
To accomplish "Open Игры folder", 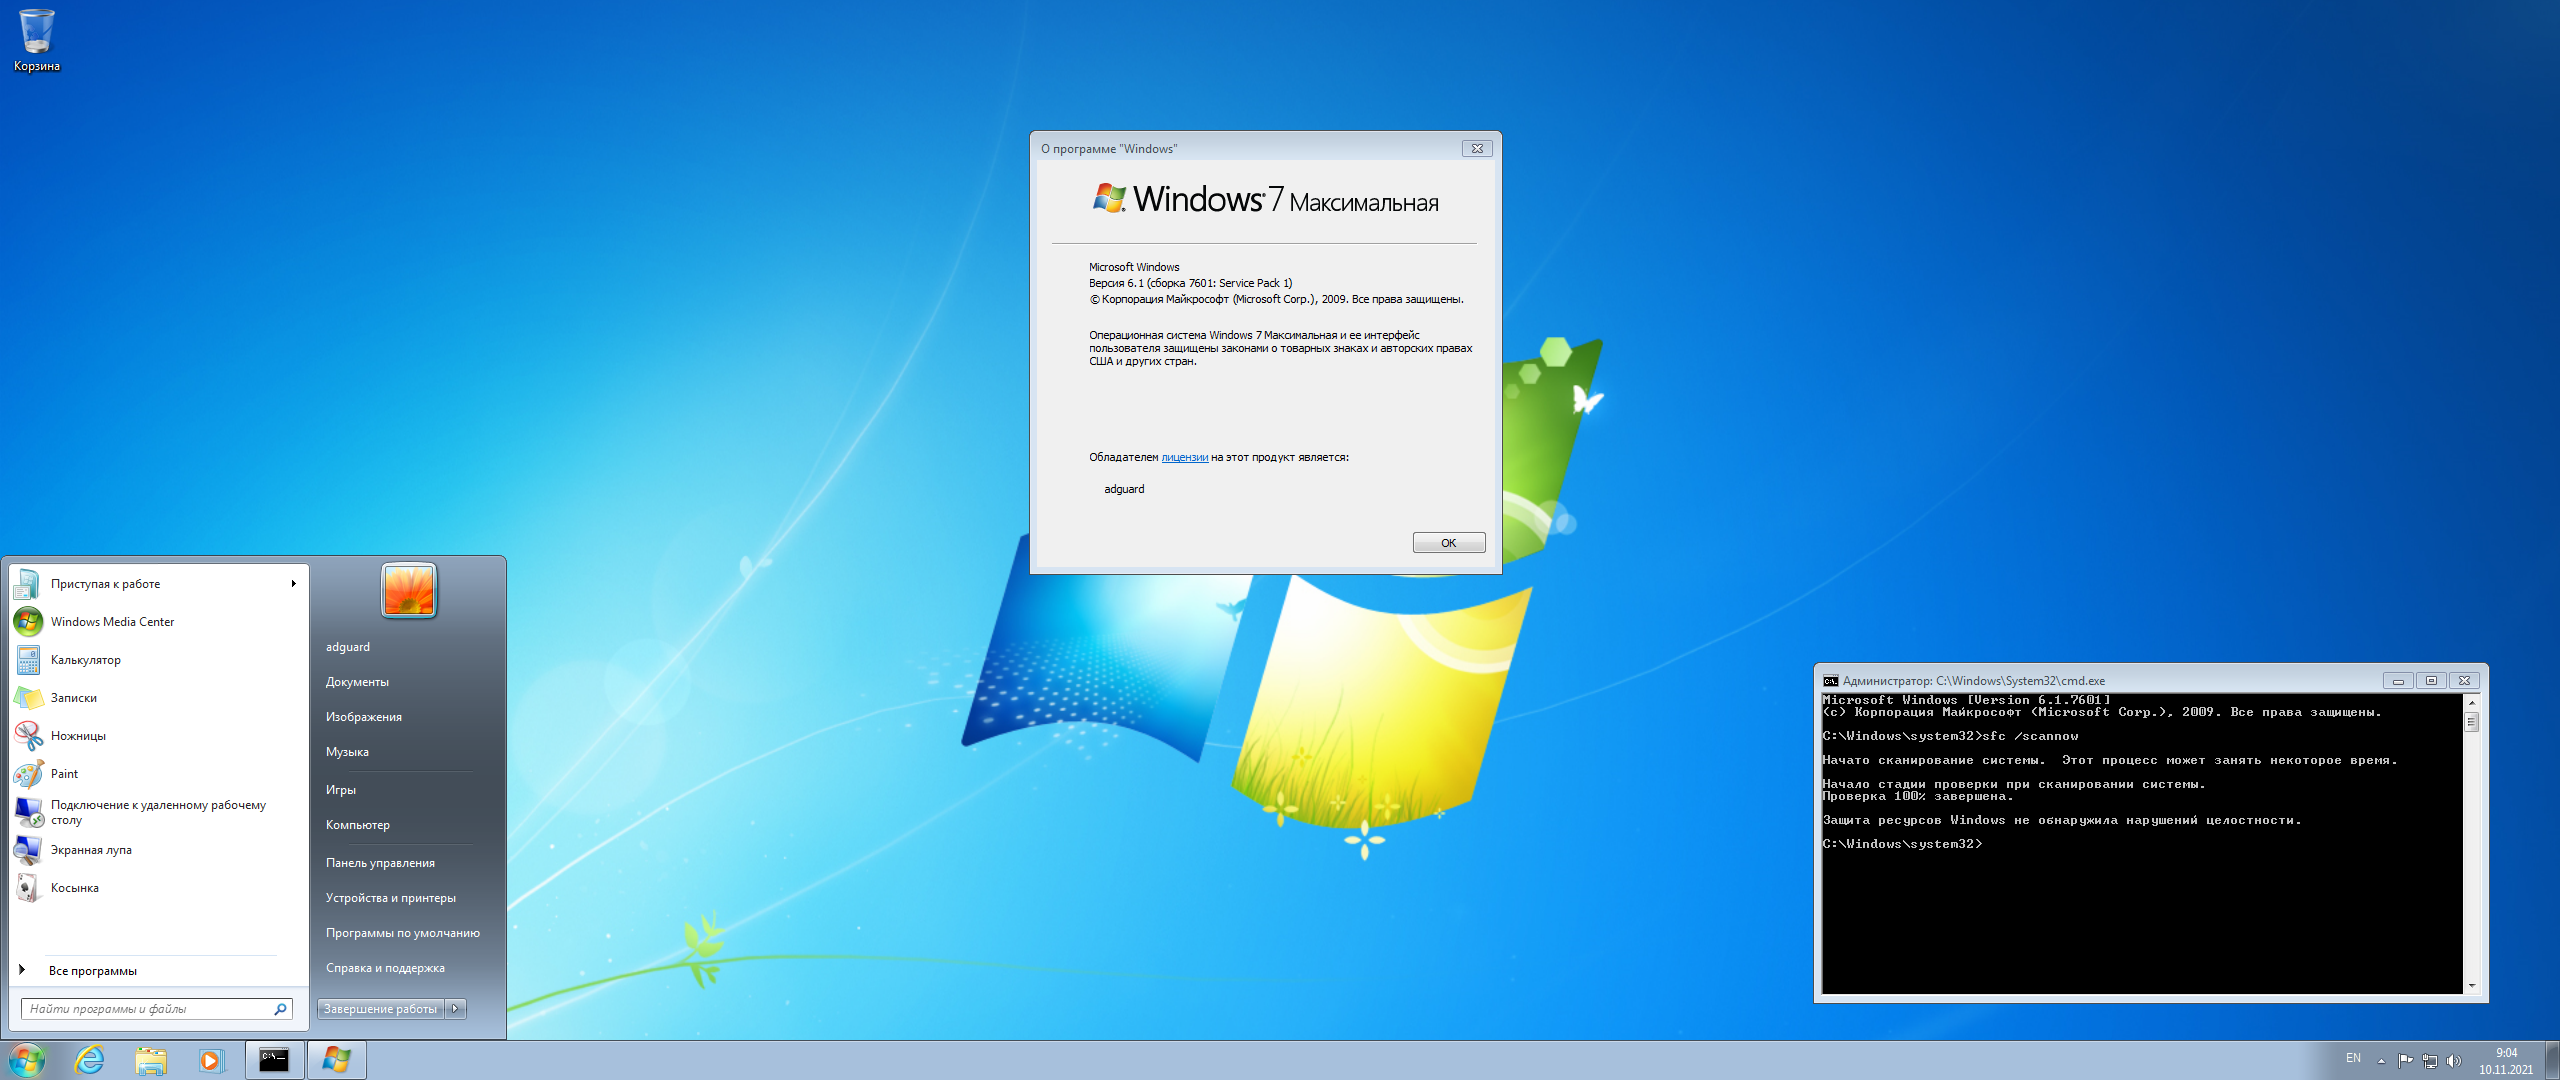I will (x=341, y=790).
